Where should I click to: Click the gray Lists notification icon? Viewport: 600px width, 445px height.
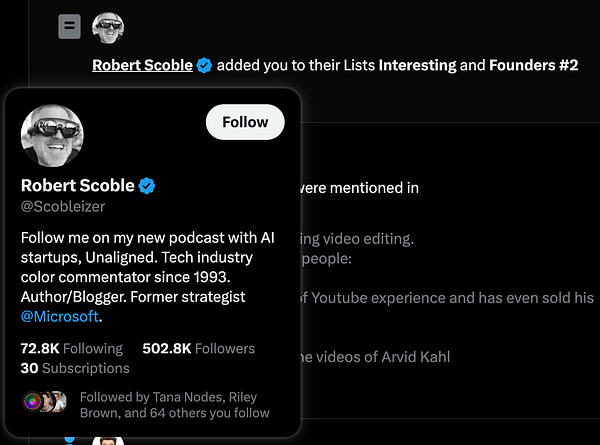click(x=69, y=27)
